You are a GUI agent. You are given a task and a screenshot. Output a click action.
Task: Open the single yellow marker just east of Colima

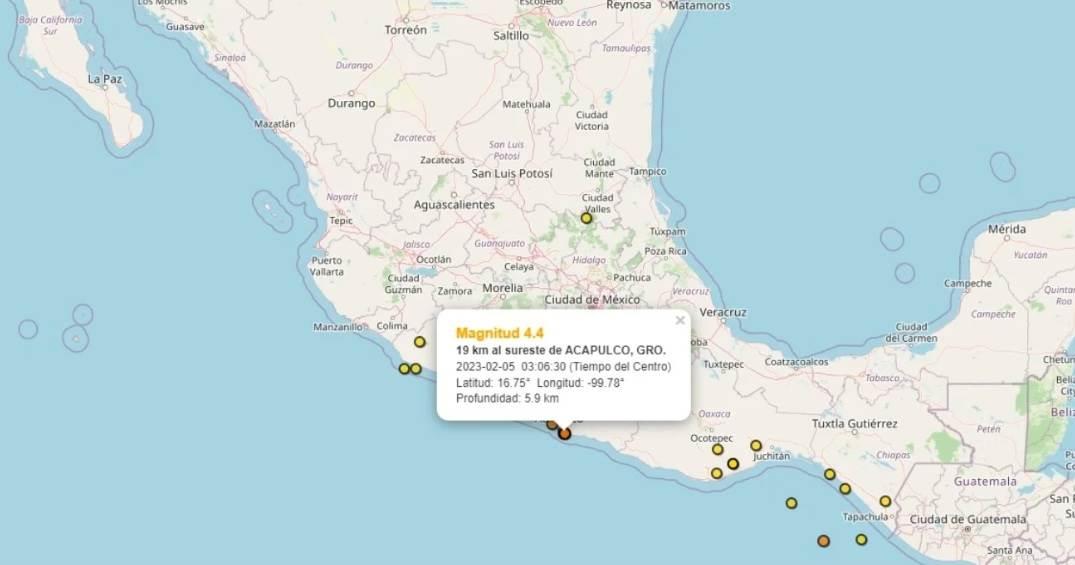pyautogui.click(x=420, y=342)
